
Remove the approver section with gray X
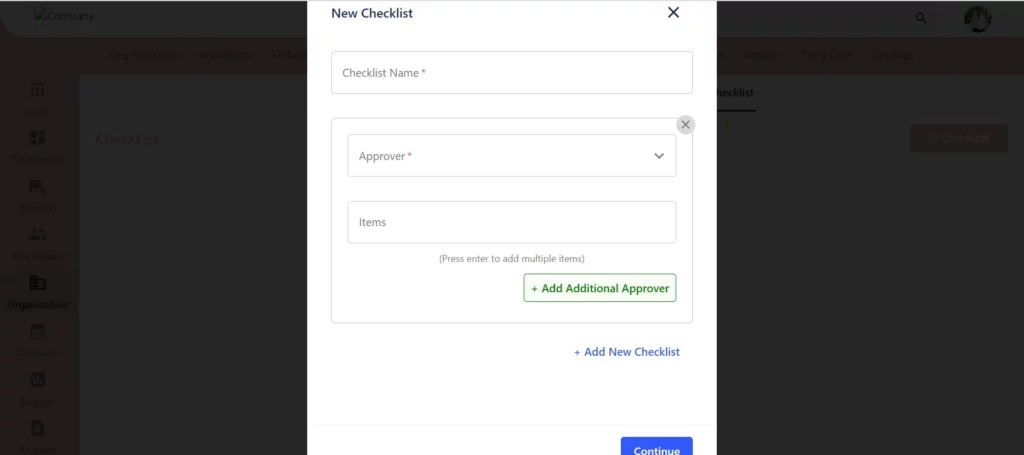(x=685, y=125)
